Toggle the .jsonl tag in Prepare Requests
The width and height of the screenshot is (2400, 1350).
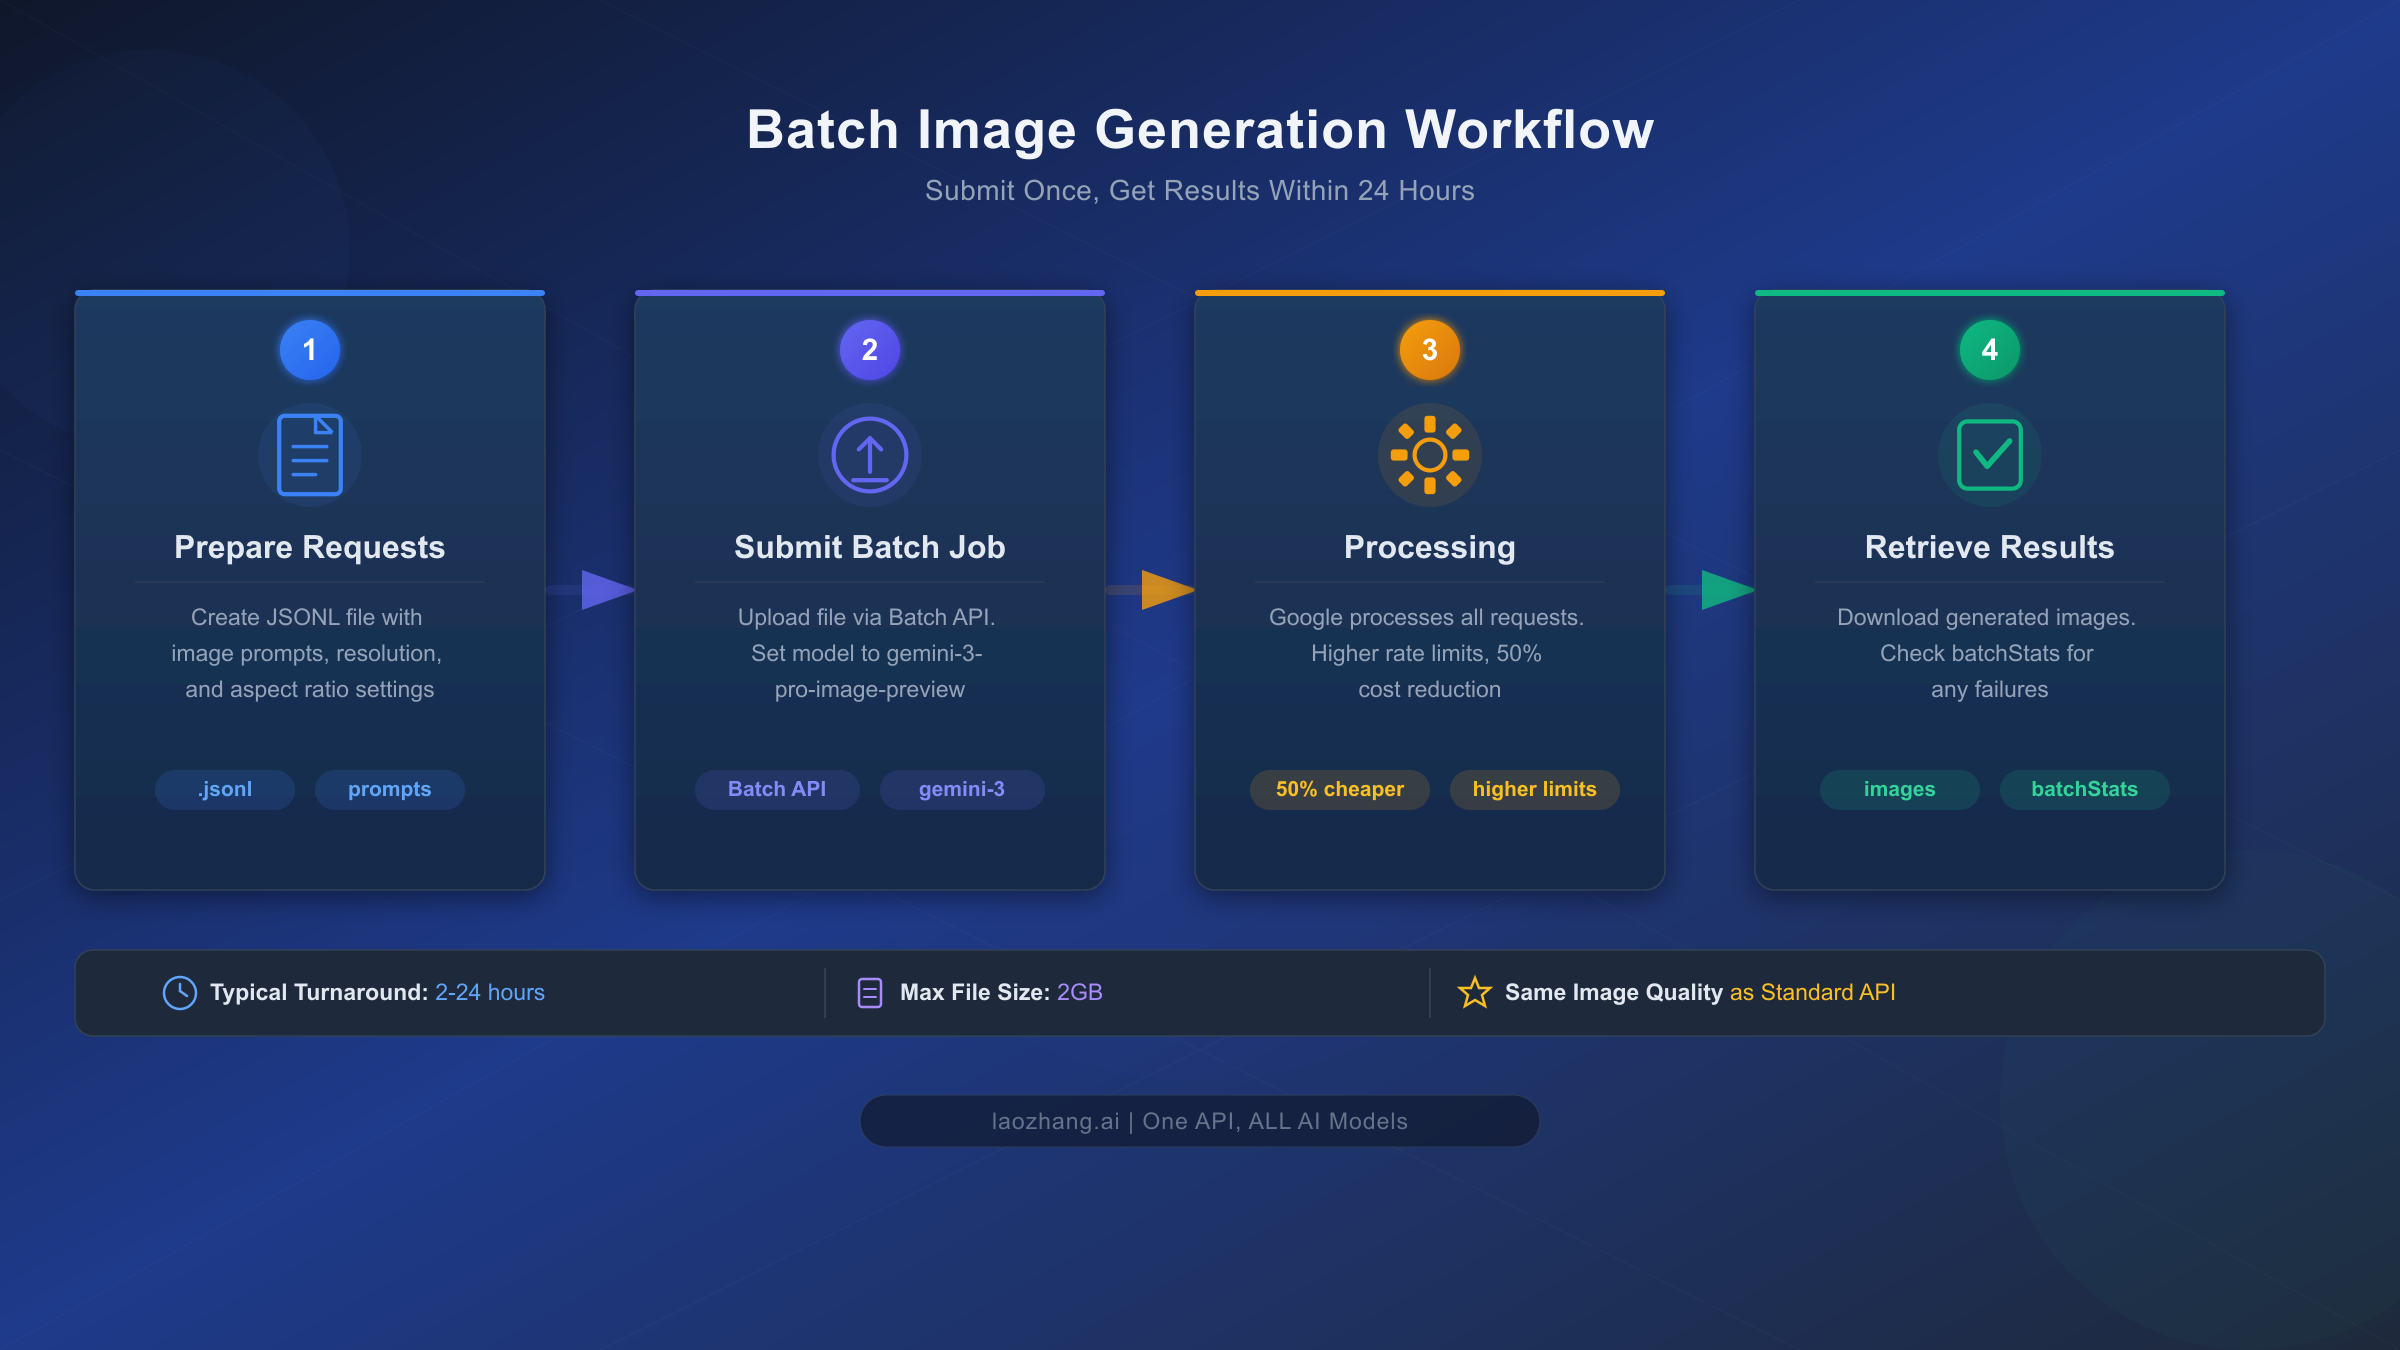[x=224, y=789]
